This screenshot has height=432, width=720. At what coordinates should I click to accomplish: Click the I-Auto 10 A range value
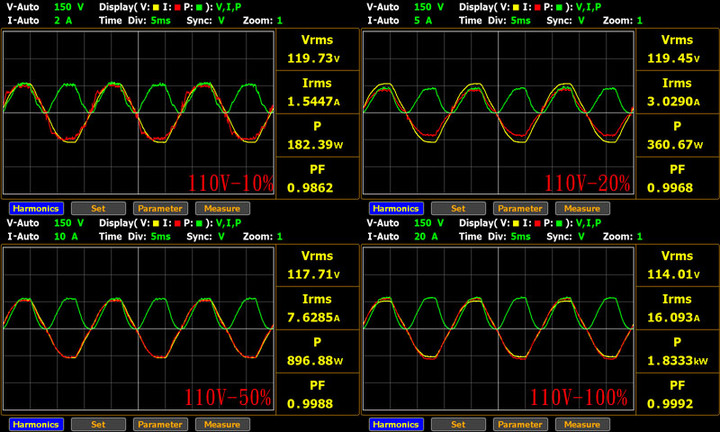pyautogui.click(x=66, y=236)
